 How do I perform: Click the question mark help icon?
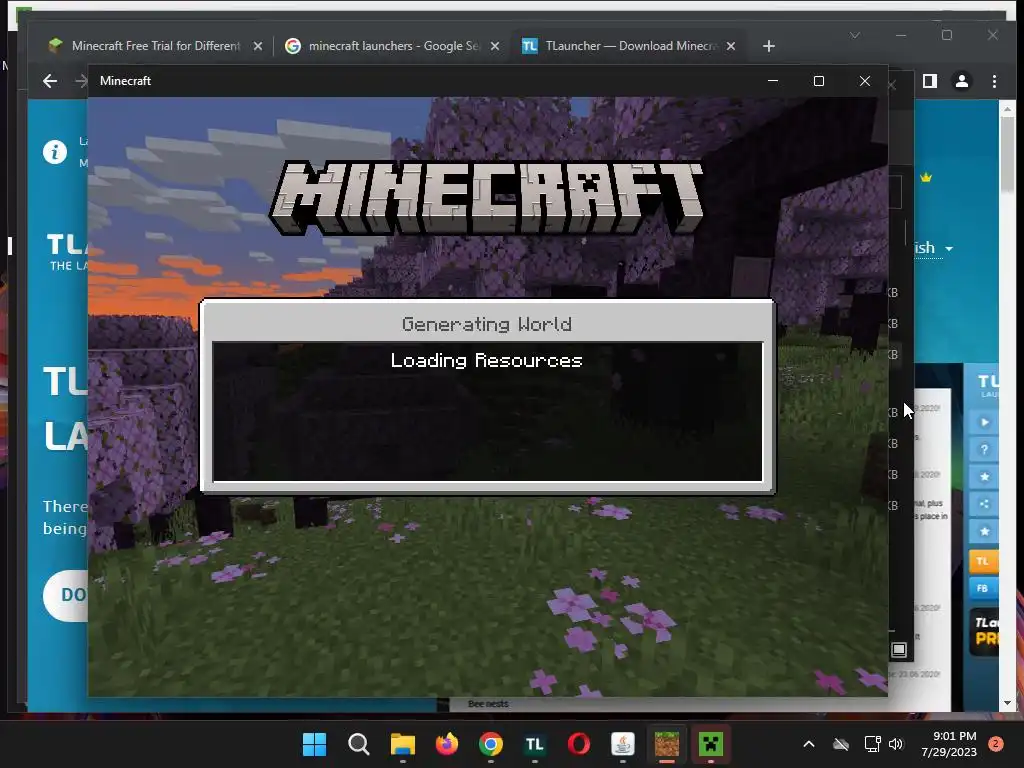(x=984, y=449)
